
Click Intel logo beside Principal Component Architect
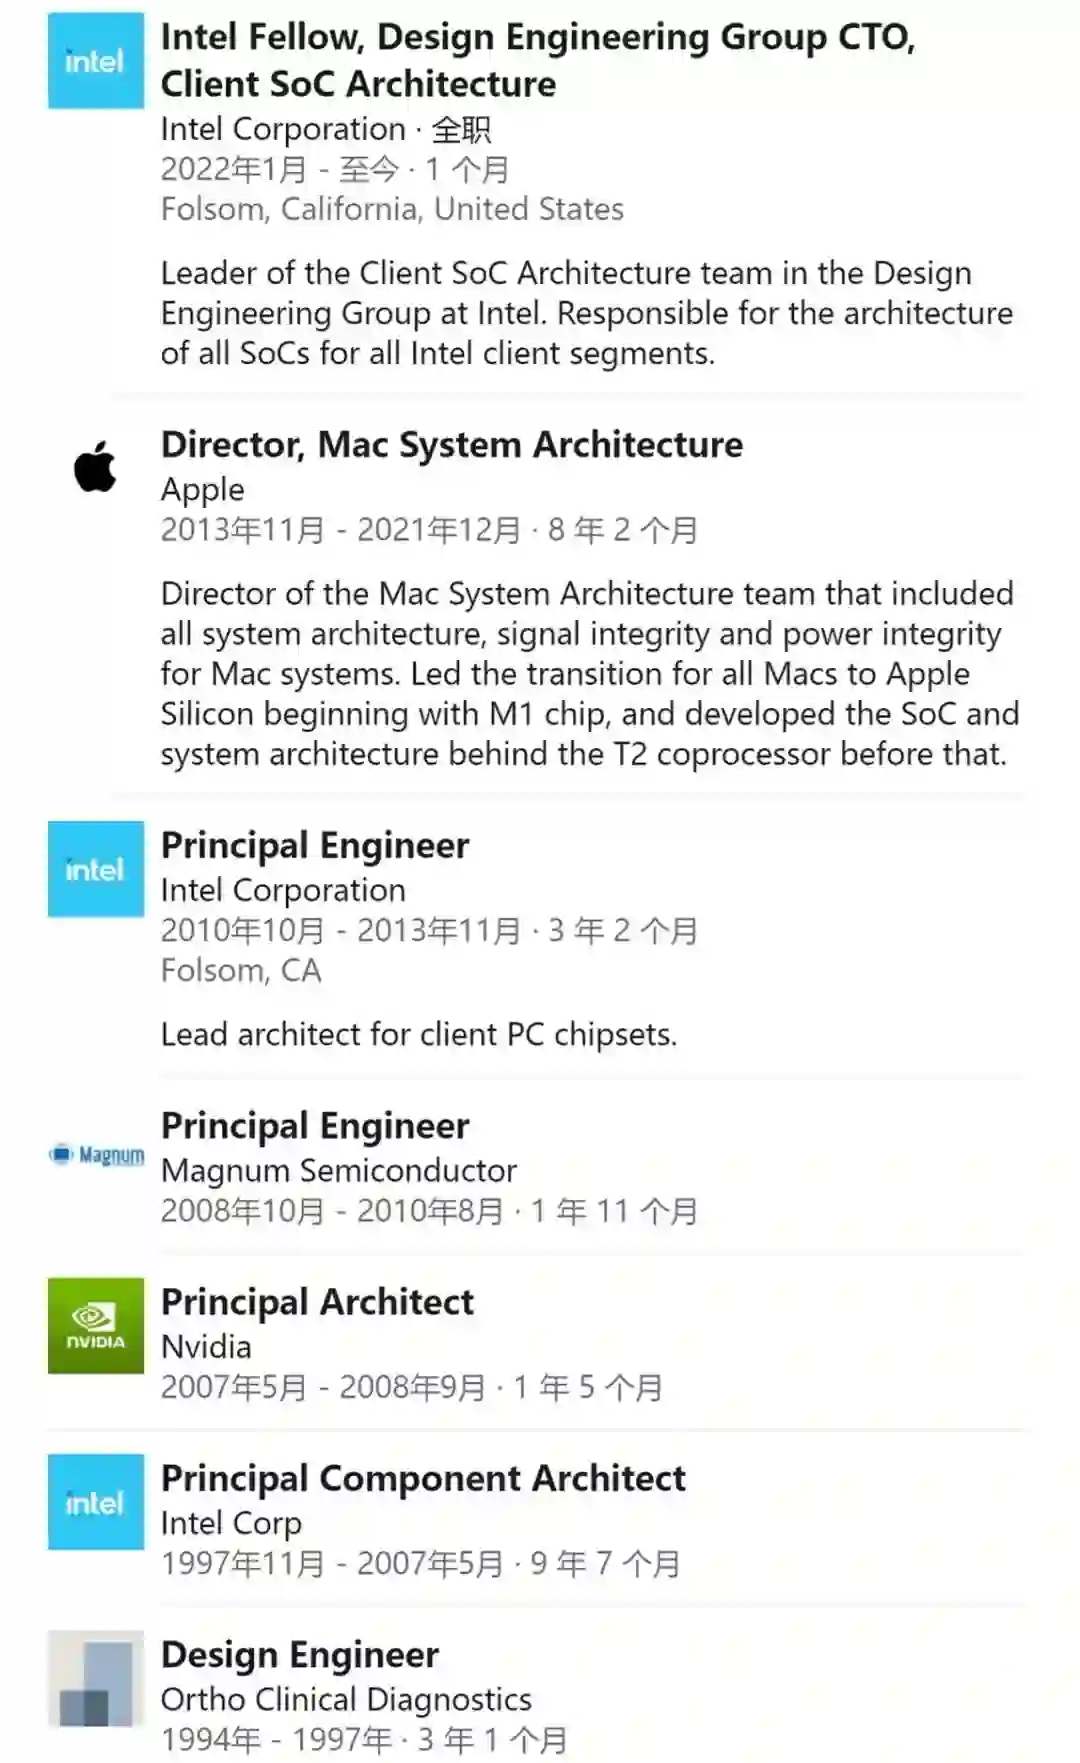pyautogui.click(x=96, y=1501)
